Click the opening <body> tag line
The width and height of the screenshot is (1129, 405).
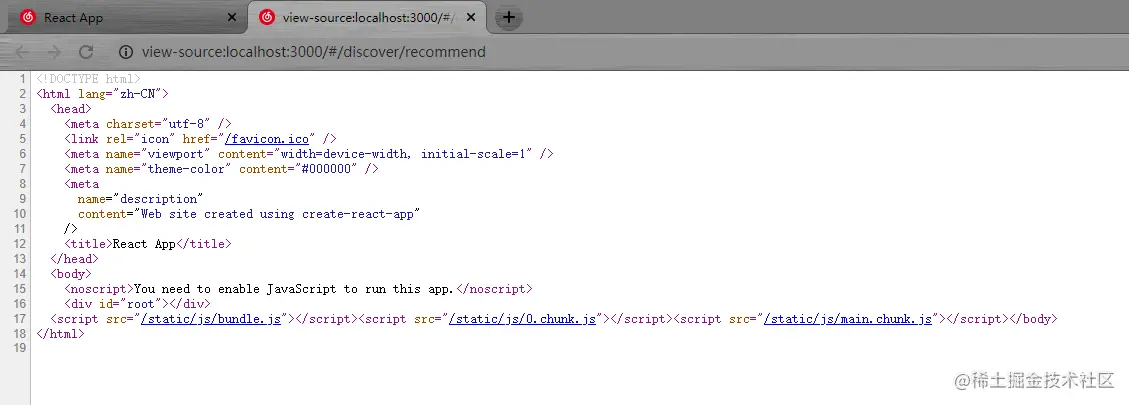[71, 274]
